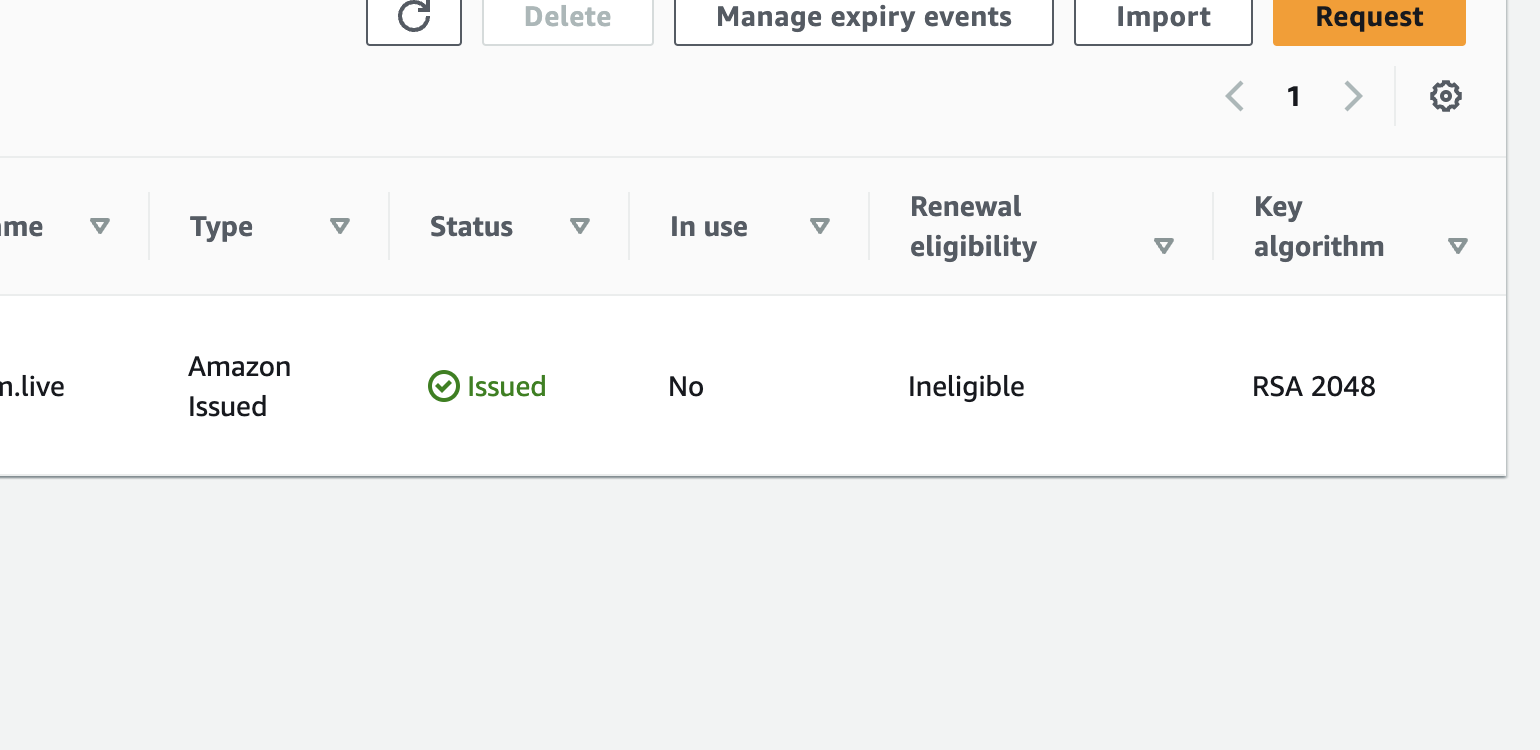Click the Import button

(x=1163, y=17)
